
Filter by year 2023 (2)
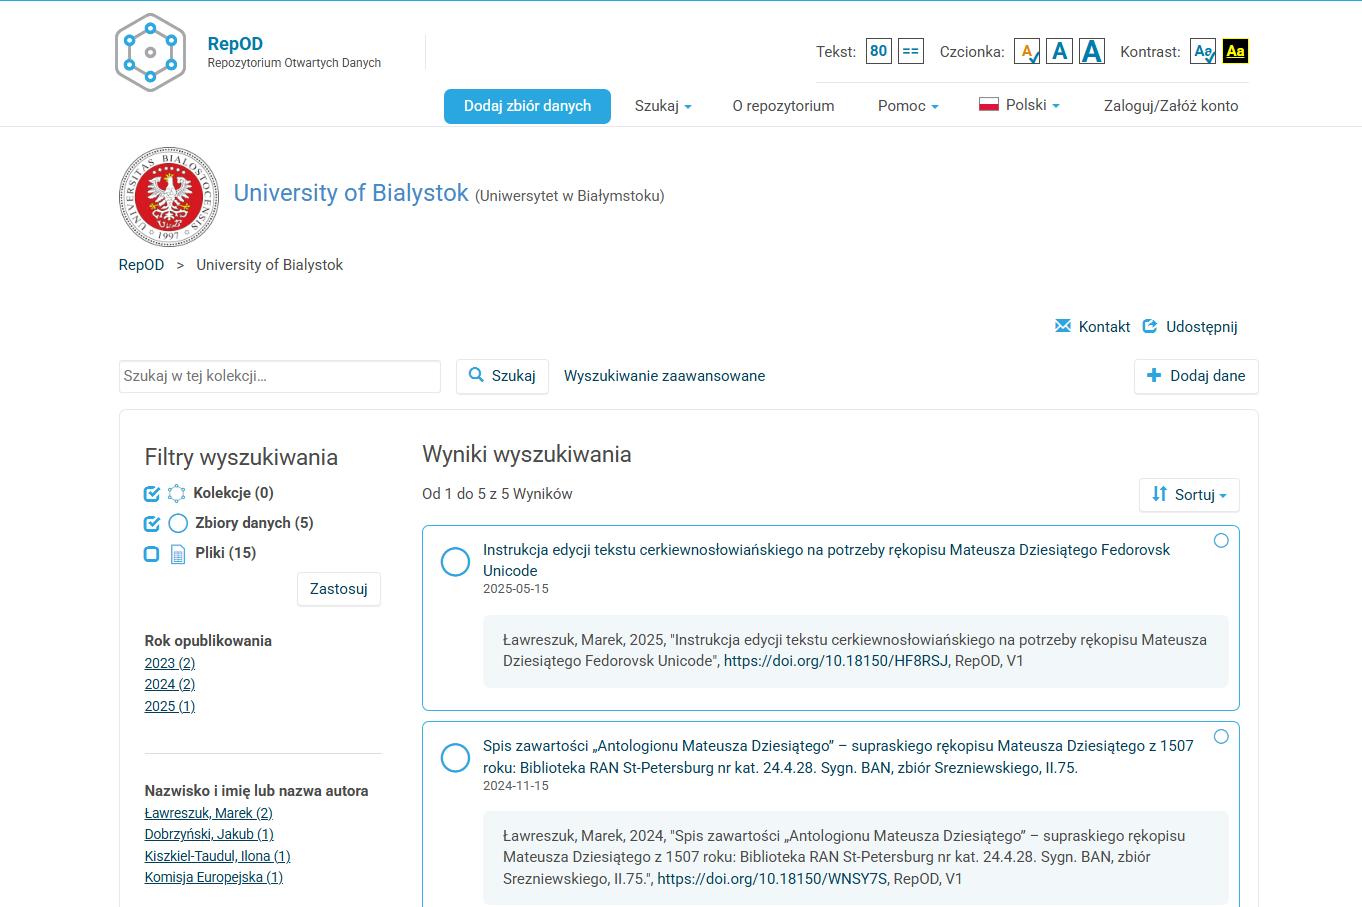[x=170, y=663]
